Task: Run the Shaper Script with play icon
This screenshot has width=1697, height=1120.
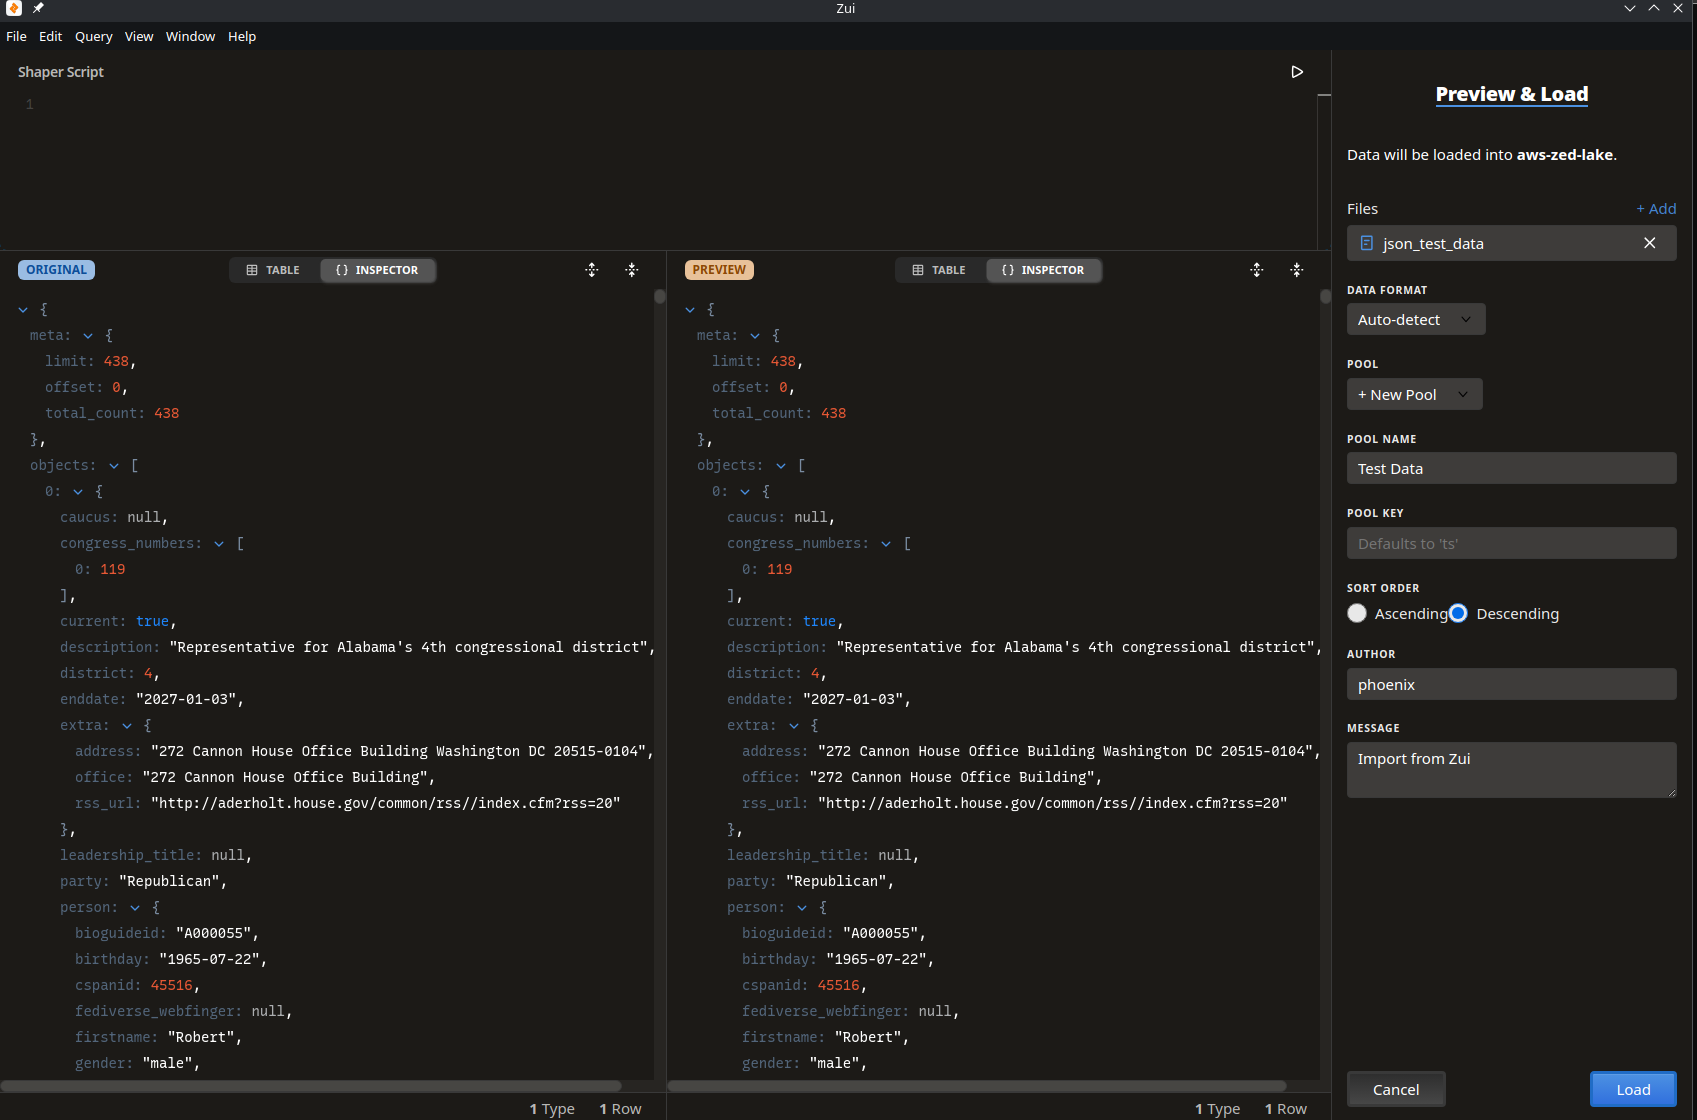Action: pos(1297,72)
